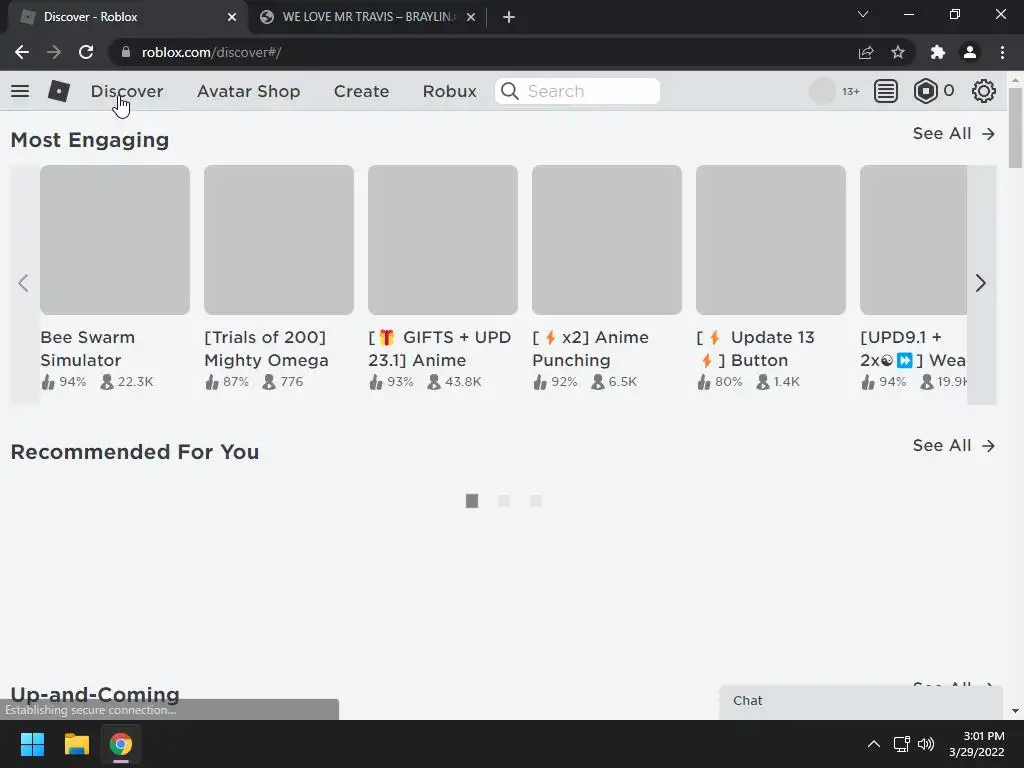The height and width of the screenshot is (768, 1024).
Task: Focus the Roblox Search field
Action: pos(577,91)
